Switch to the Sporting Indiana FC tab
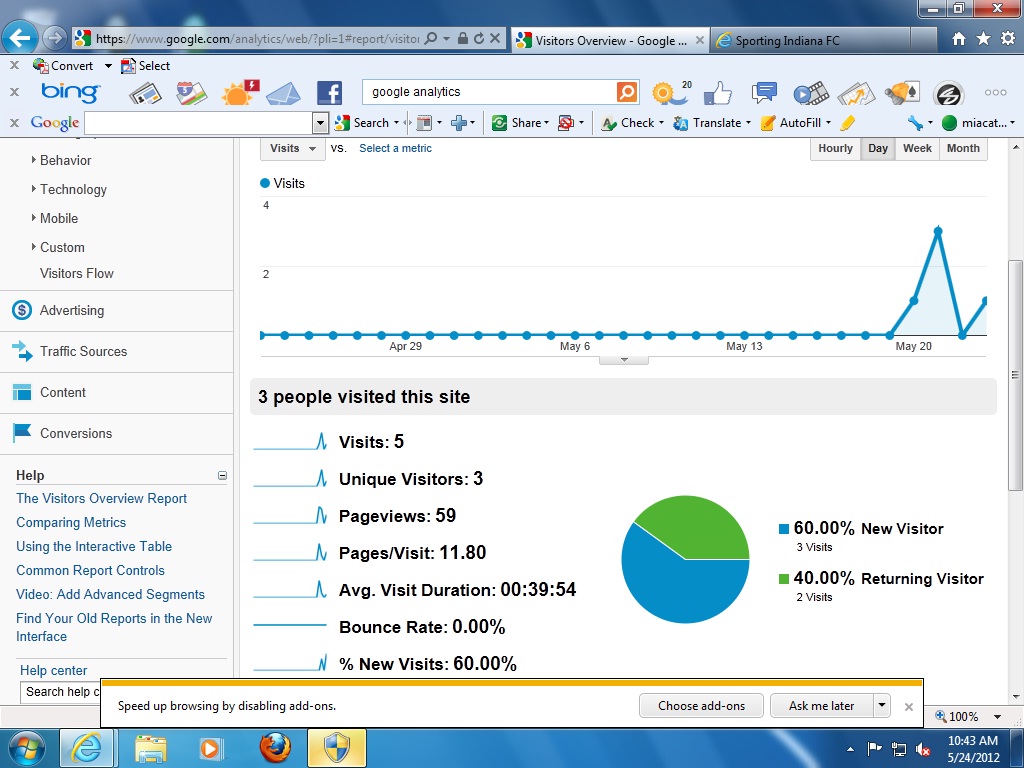The image size is (1024, 768). pos(787,41)
